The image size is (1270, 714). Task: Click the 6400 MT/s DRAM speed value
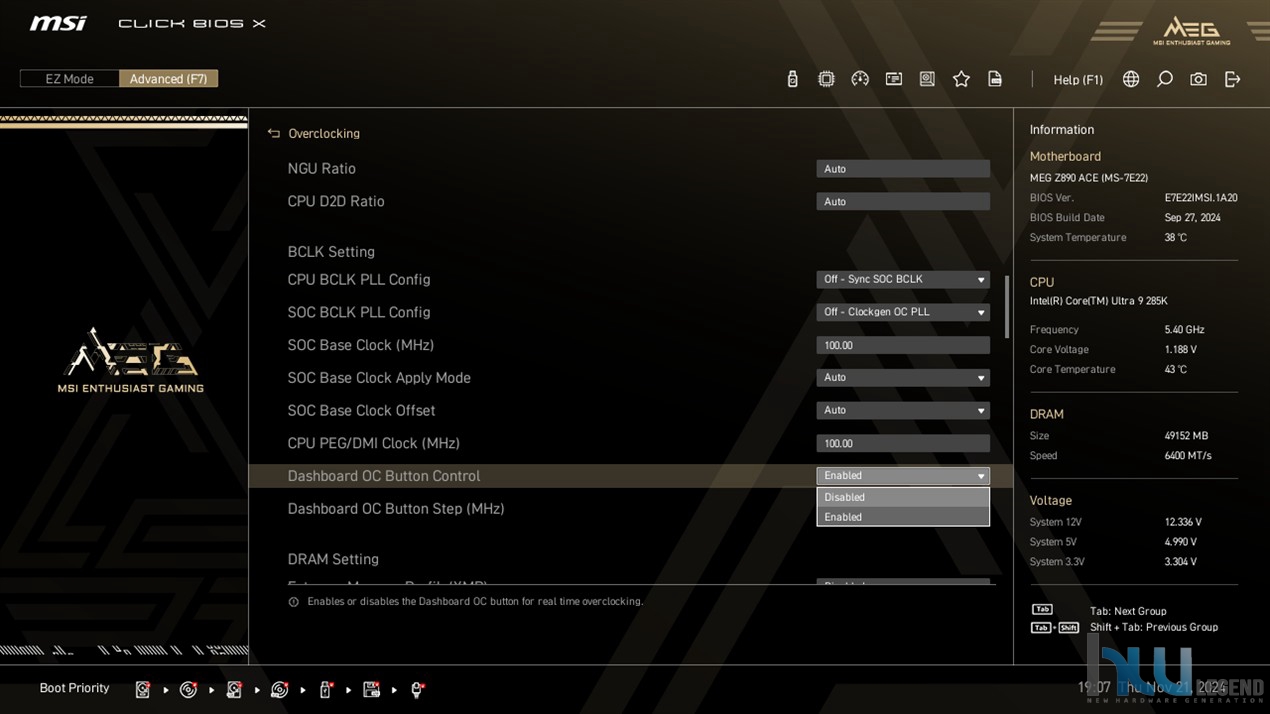click(1188, 456)
